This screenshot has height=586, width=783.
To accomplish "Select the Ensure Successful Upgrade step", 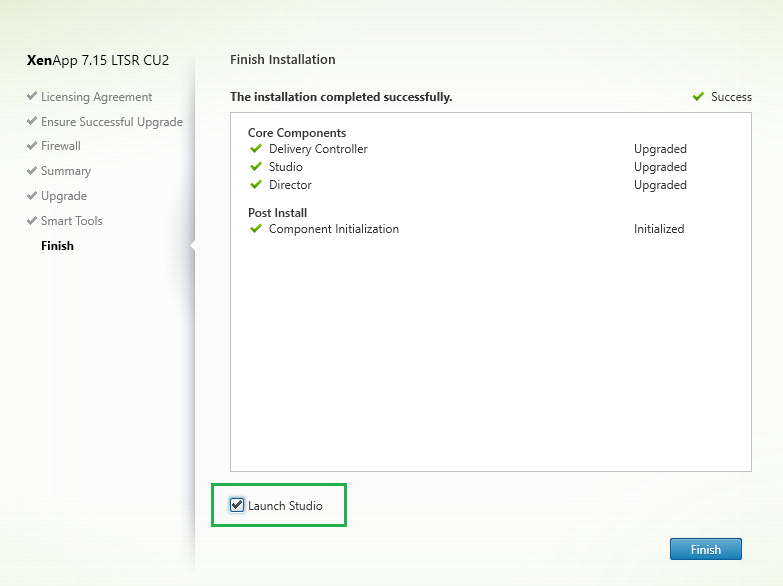I will tap(111, 122).
